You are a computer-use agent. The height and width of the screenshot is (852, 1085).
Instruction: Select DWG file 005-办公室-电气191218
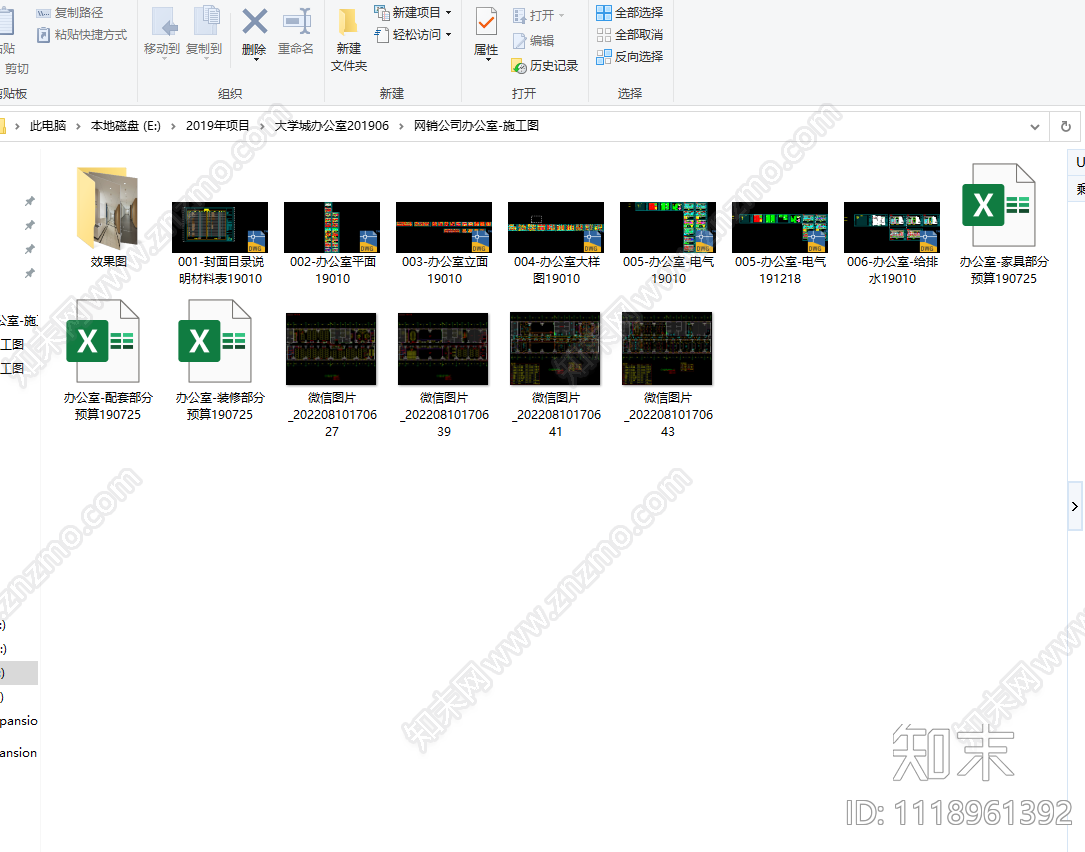pyautogui.click(x=780, y=243)
